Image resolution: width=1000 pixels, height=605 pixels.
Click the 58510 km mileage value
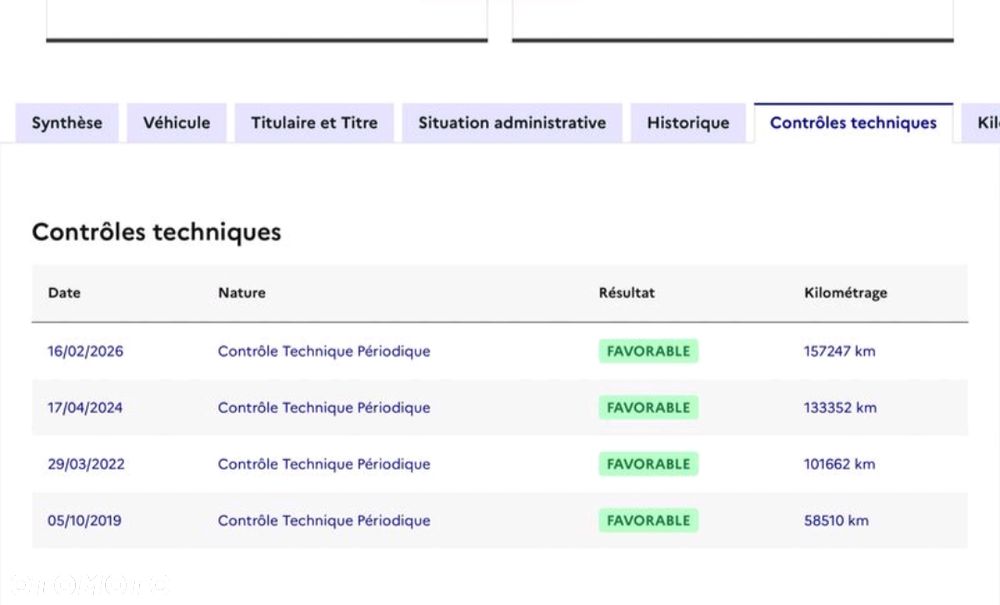[836, 520]
